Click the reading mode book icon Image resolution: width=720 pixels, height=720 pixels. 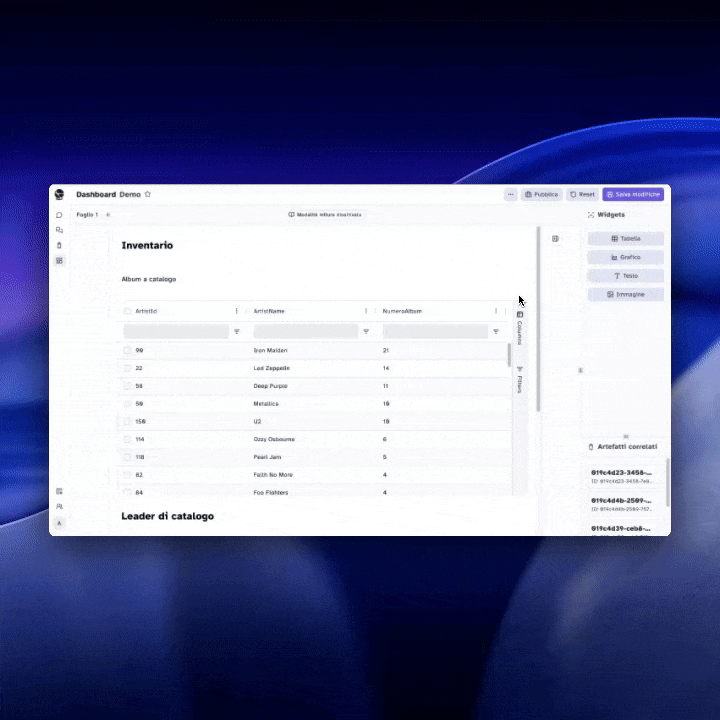(291, 214)
